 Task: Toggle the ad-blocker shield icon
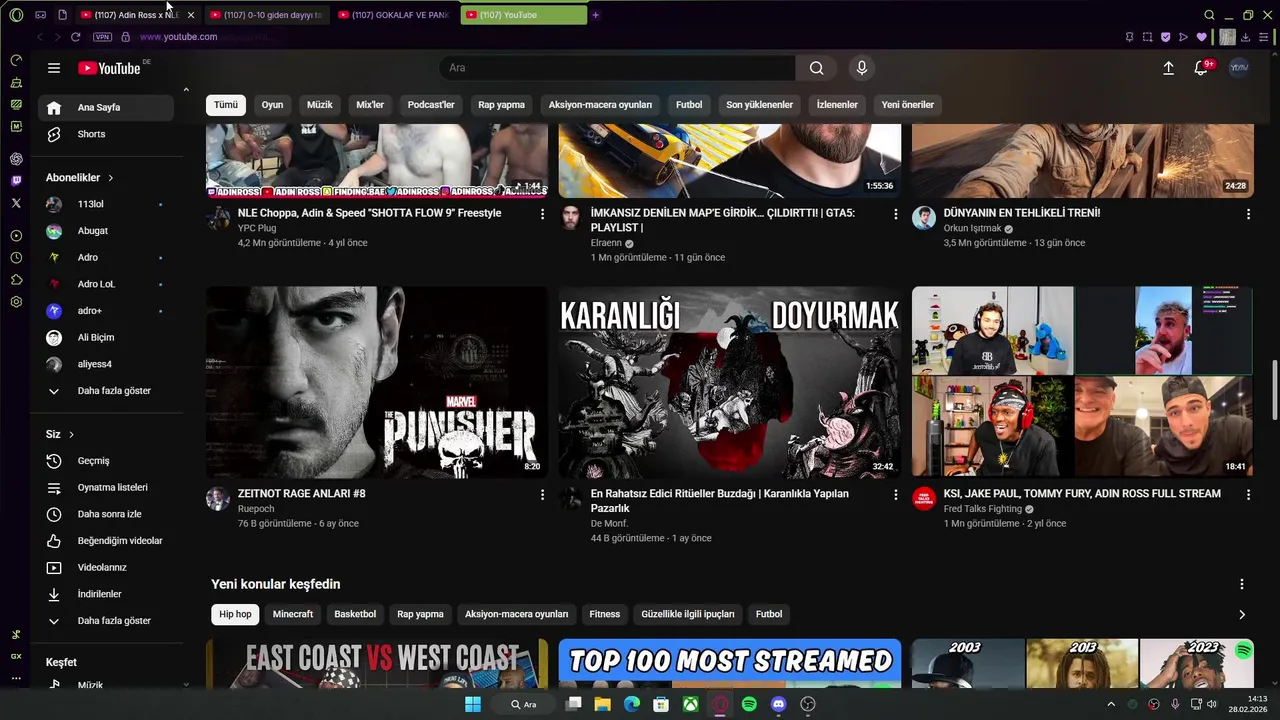[x=1165, y=37]
